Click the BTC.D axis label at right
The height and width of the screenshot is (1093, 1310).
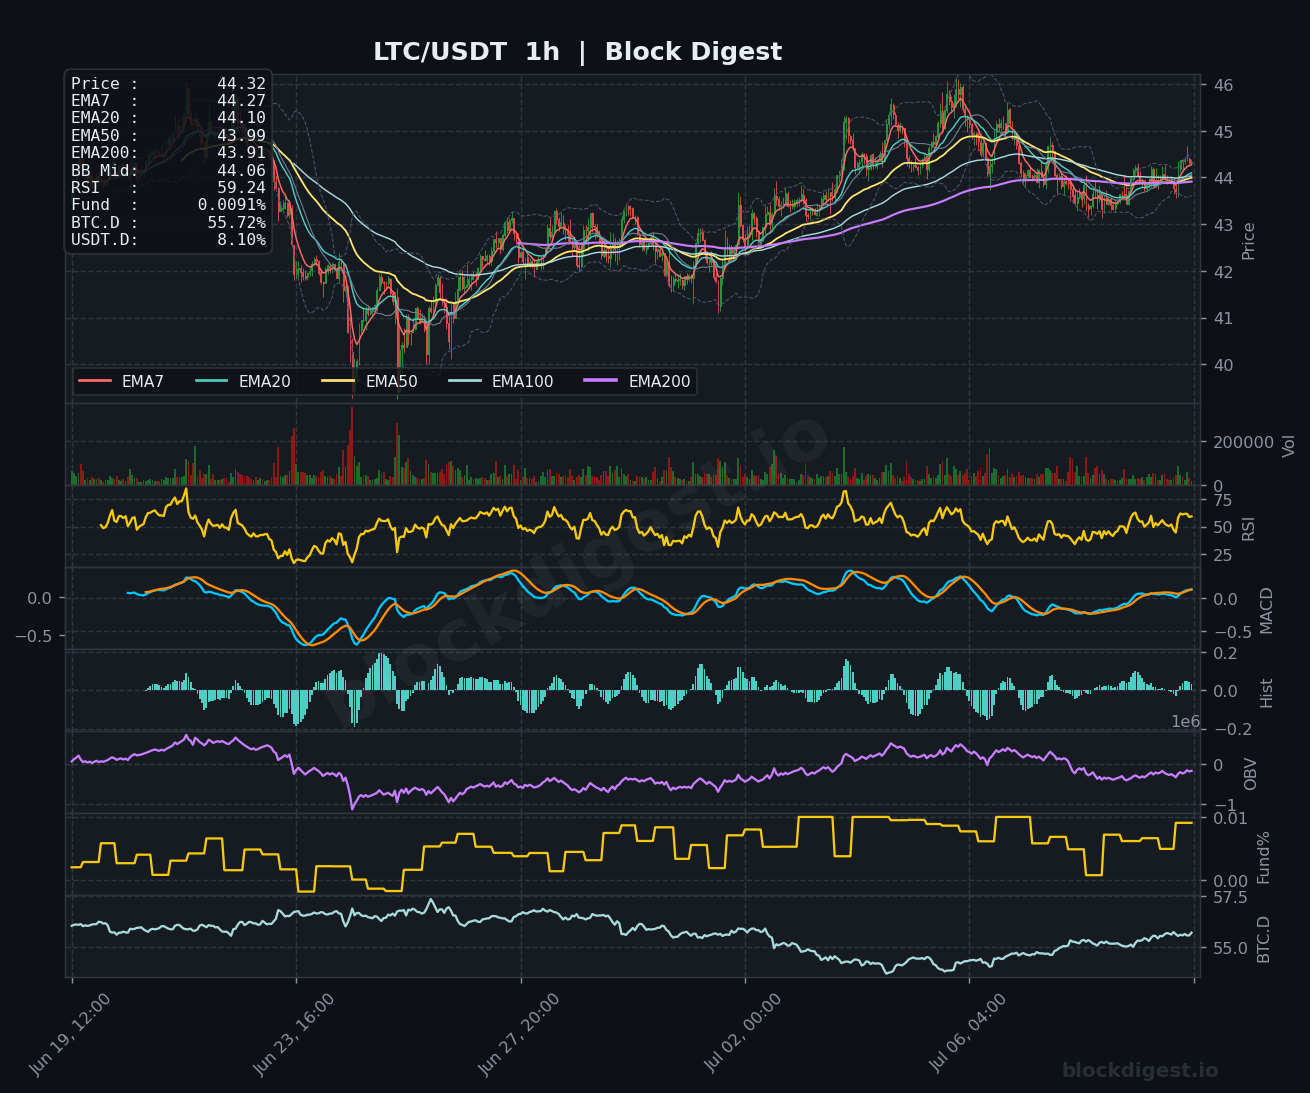tap(1264, 939)
